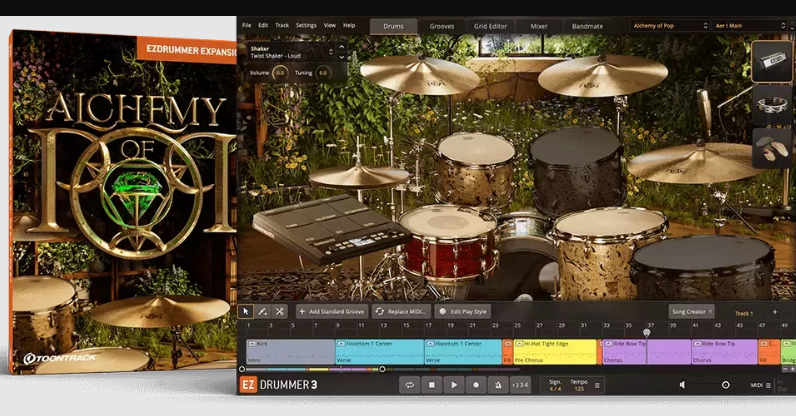Image resolution: width=796 pixels, height=416 pixels.
Task: Click the record button in the transport
Action: click(476, 385)
